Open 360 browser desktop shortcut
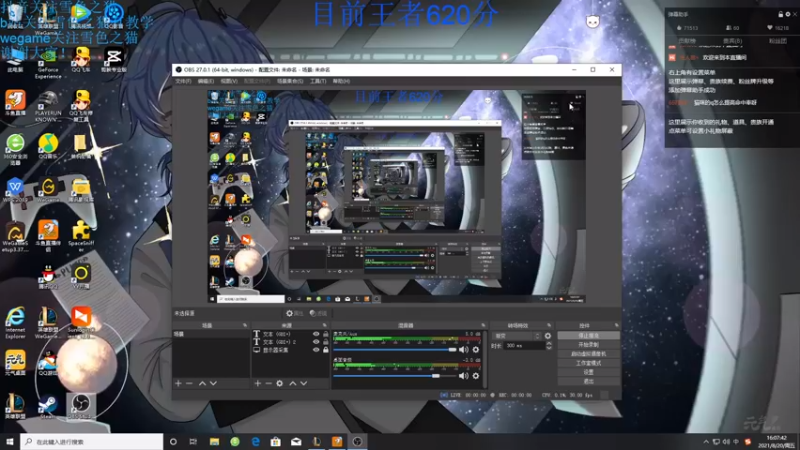The height and width of the screenshot is (450, 800). point(15,149)
